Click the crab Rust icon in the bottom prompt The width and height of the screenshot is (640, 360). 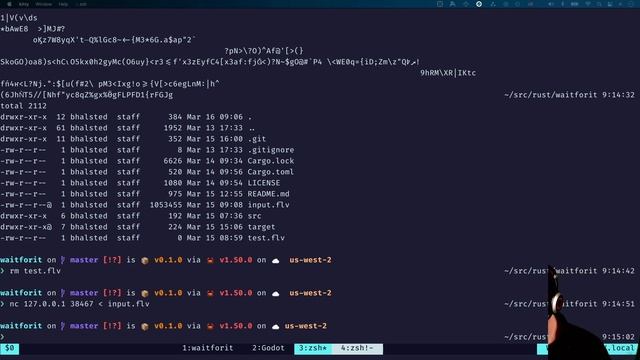coord(210,326)
